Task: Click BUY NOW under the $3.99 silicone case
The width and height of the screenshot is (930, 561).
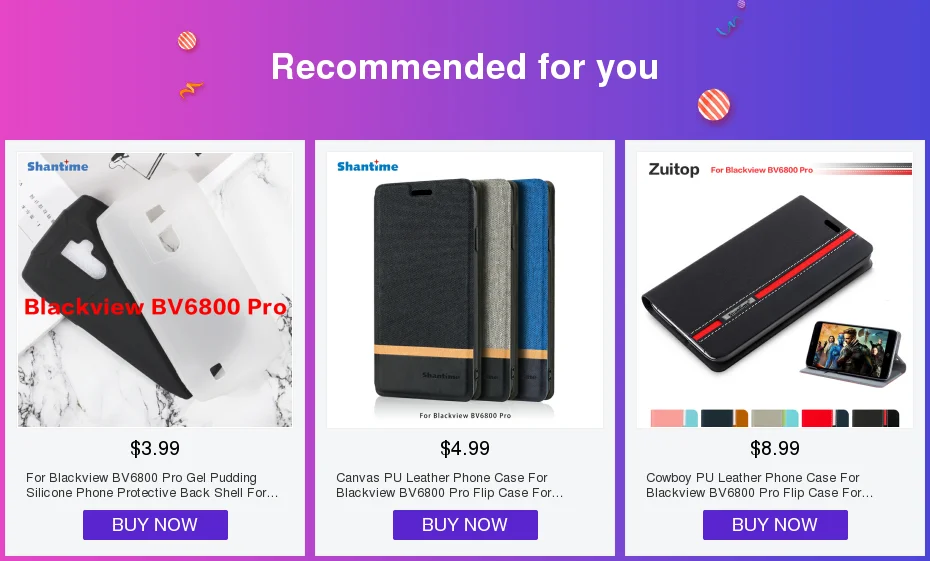Action: point(155,525)
